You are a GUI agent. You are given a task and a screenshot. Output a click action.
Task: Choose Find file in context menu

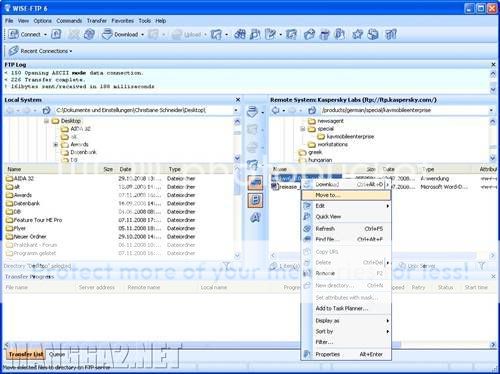(x=346, y=239)
